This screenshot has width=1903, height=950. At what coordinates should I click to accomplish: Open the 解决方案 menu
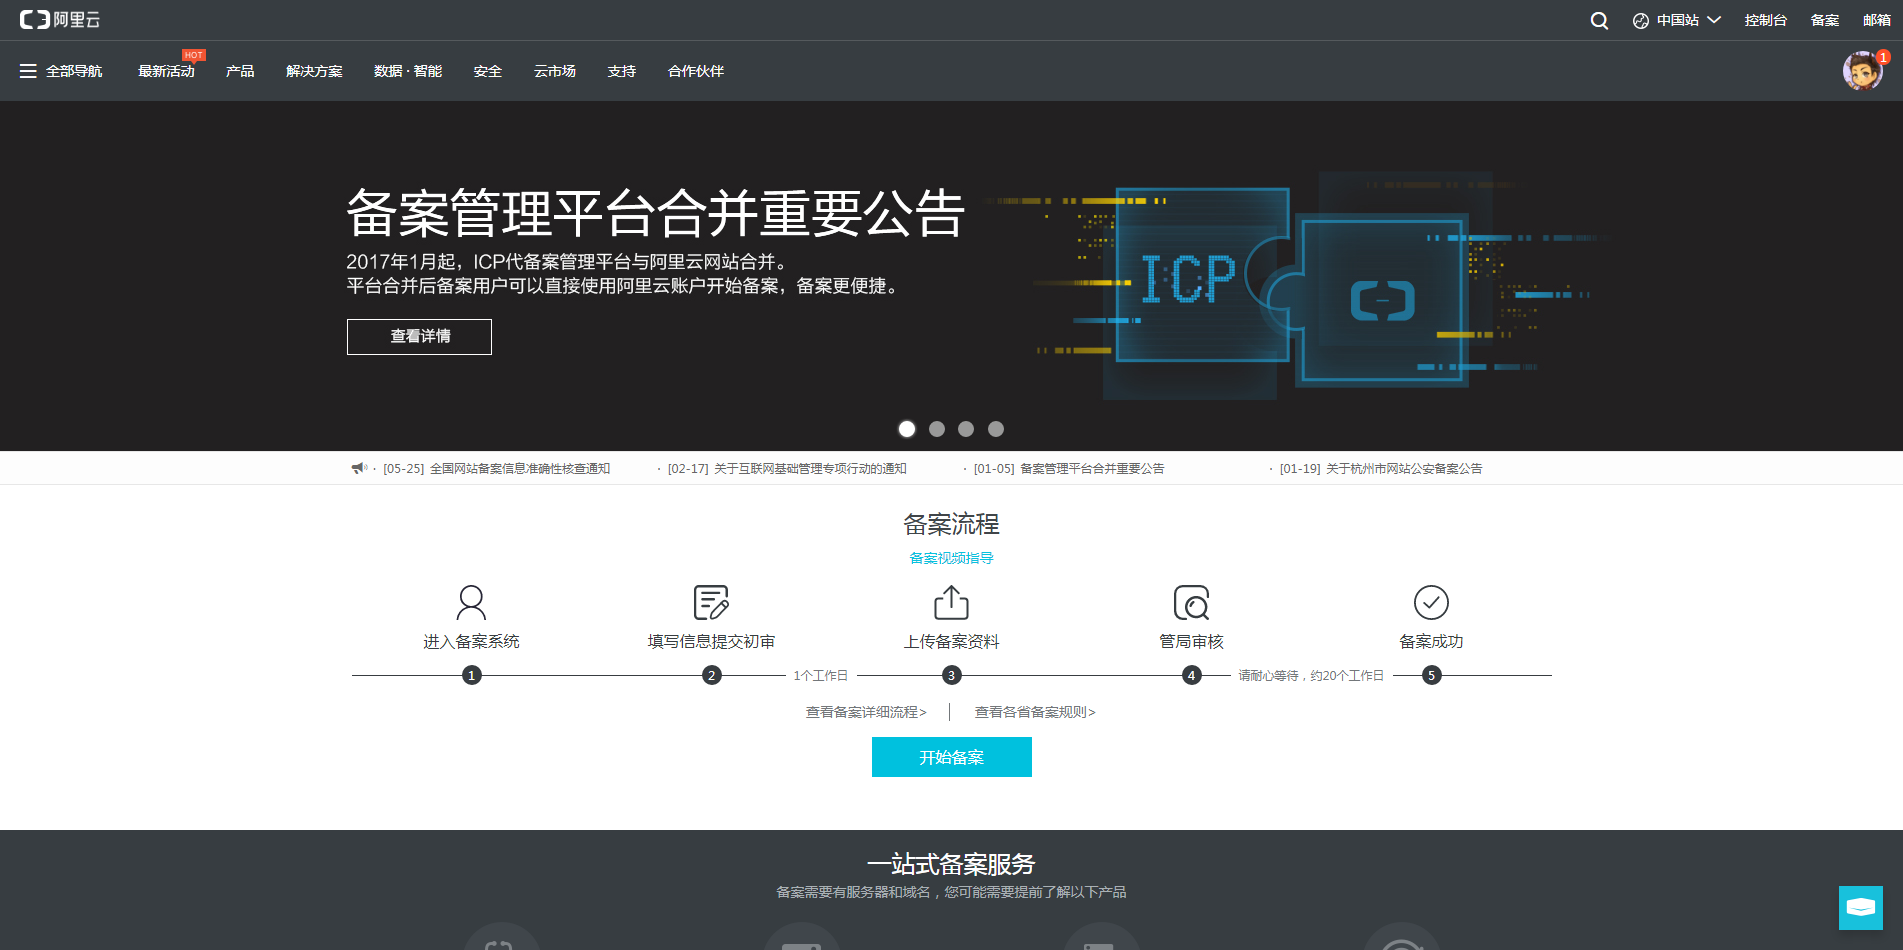314,71
